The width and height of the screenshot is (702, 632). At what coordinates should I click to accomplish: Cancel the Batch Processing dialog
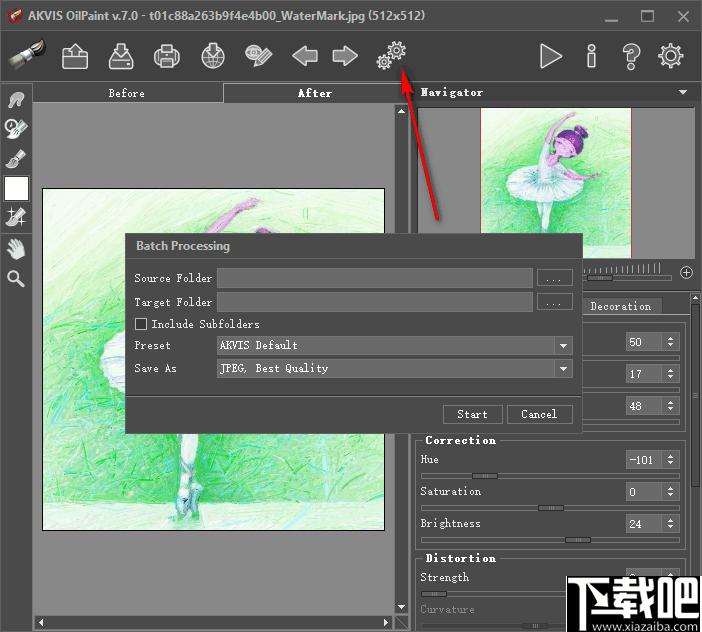pyautogui.click(x=539, y=414)
